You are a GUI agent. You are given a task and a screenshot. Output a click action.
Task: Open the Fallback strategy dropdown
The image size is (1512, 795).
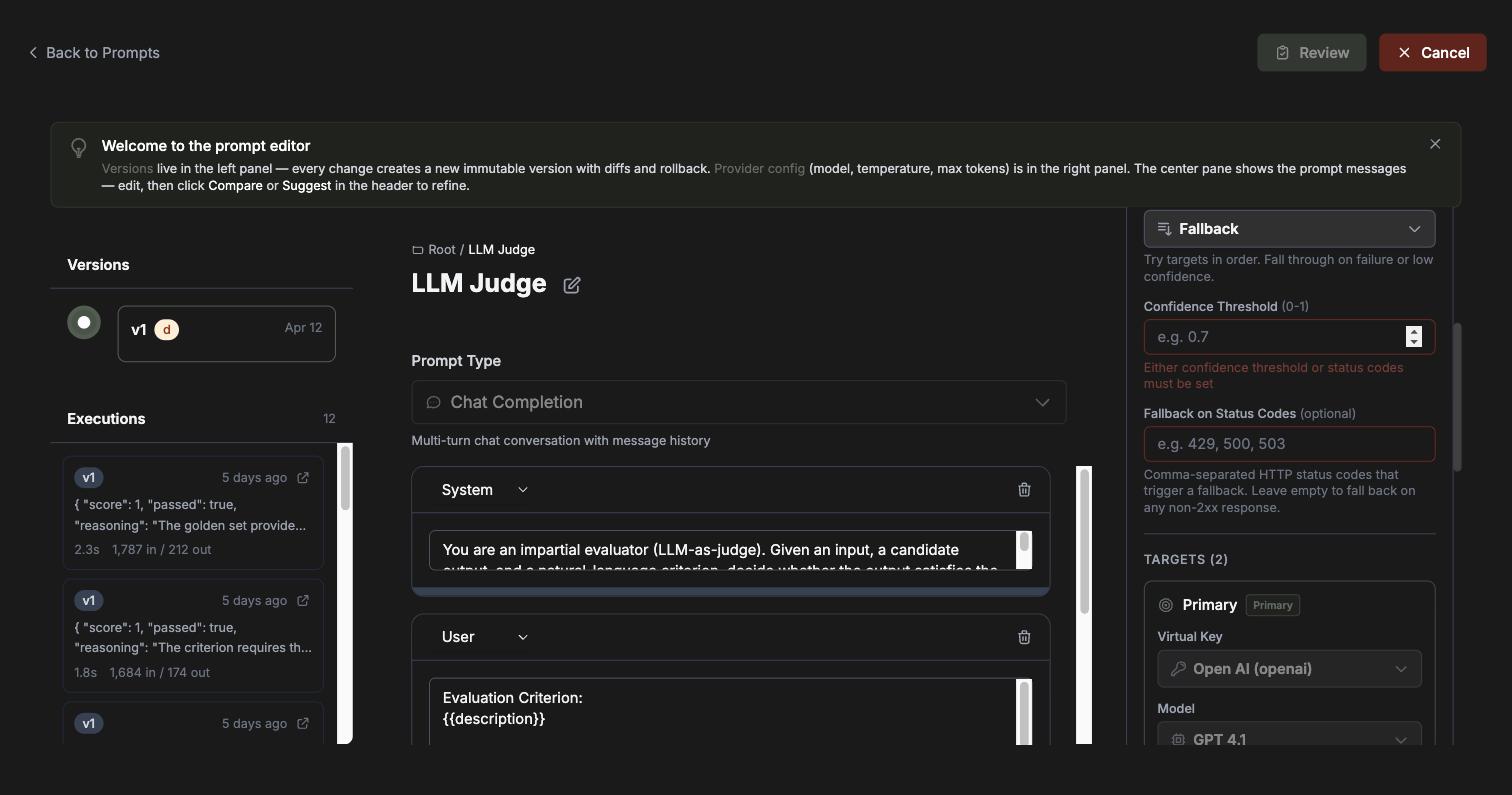tap(1289, 229)
